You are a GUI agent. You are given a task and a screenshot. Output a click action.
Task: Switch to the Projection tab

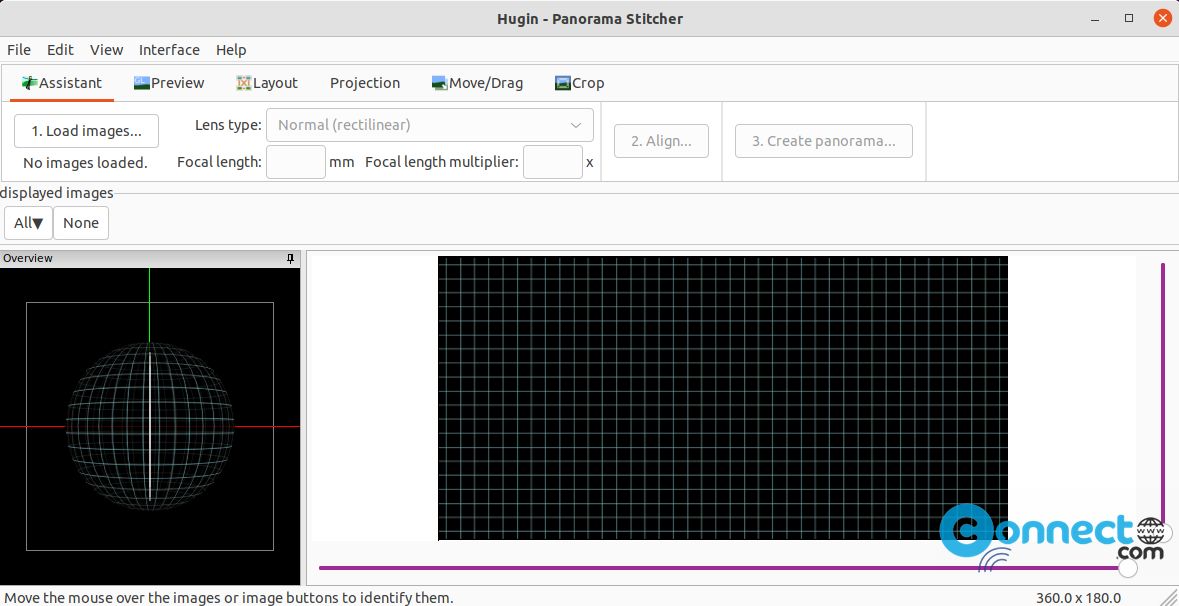tap(365, 83)
